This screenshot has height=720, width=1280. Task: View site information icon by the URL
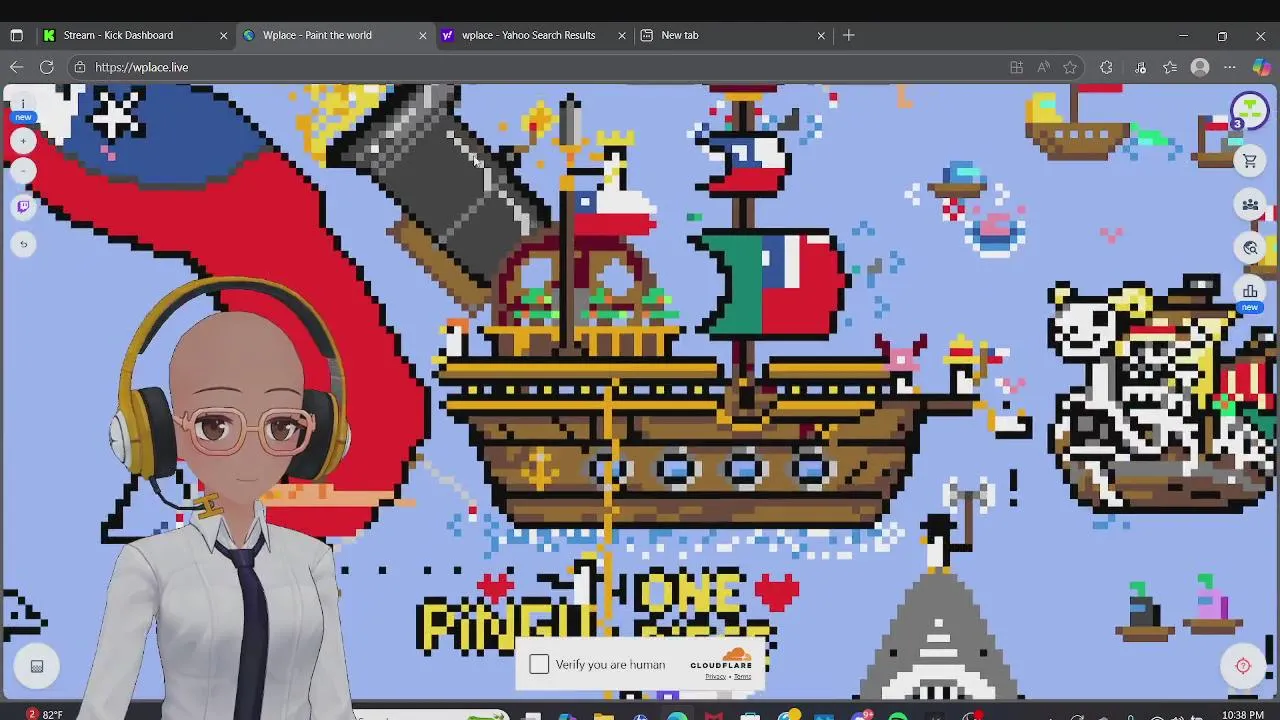tap(80, 67)
